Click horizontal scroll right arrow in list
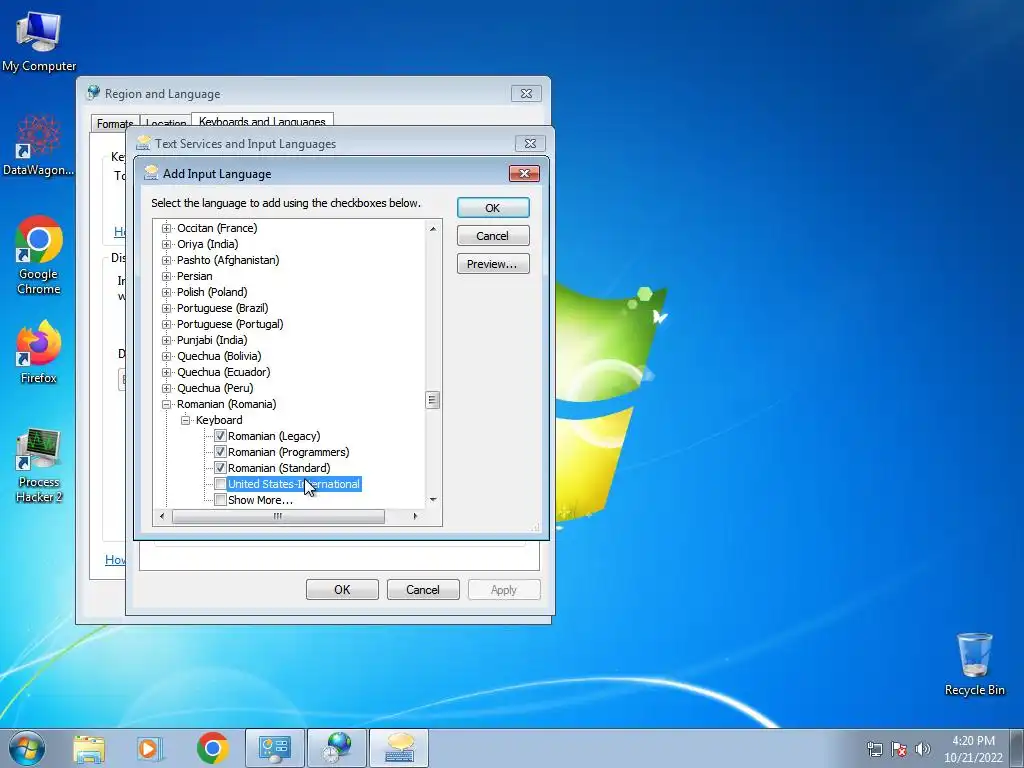Image resolution: width=1024 pixels, height=768 pixels. point(415,516)
